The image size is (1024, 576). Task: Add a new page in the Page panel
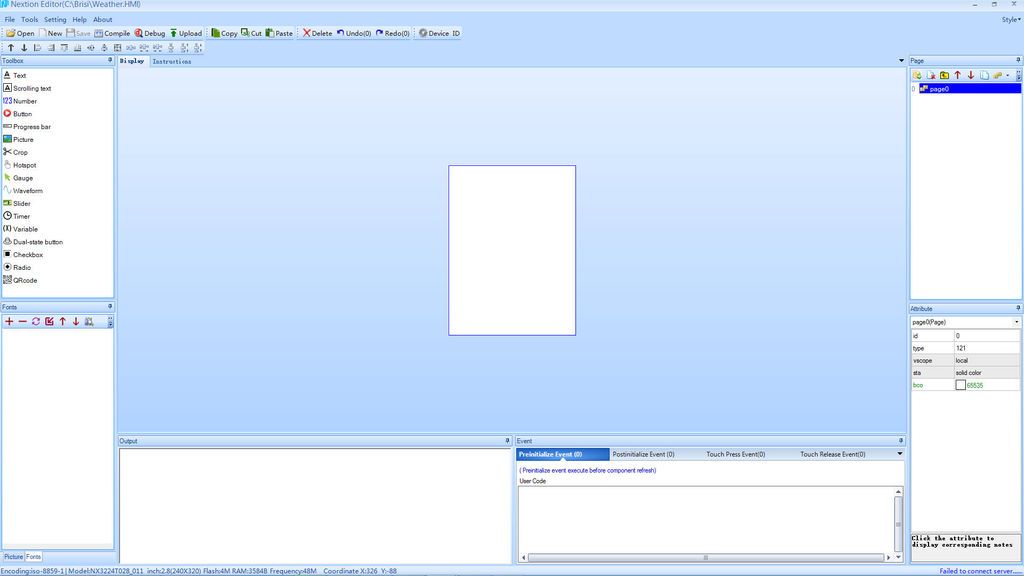click(916, 75)
